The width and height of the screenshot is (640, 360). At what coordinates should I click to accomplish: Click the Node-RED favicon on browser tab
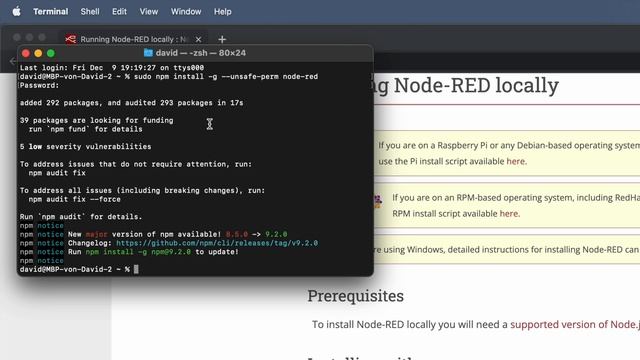click(x=71, y=39)
